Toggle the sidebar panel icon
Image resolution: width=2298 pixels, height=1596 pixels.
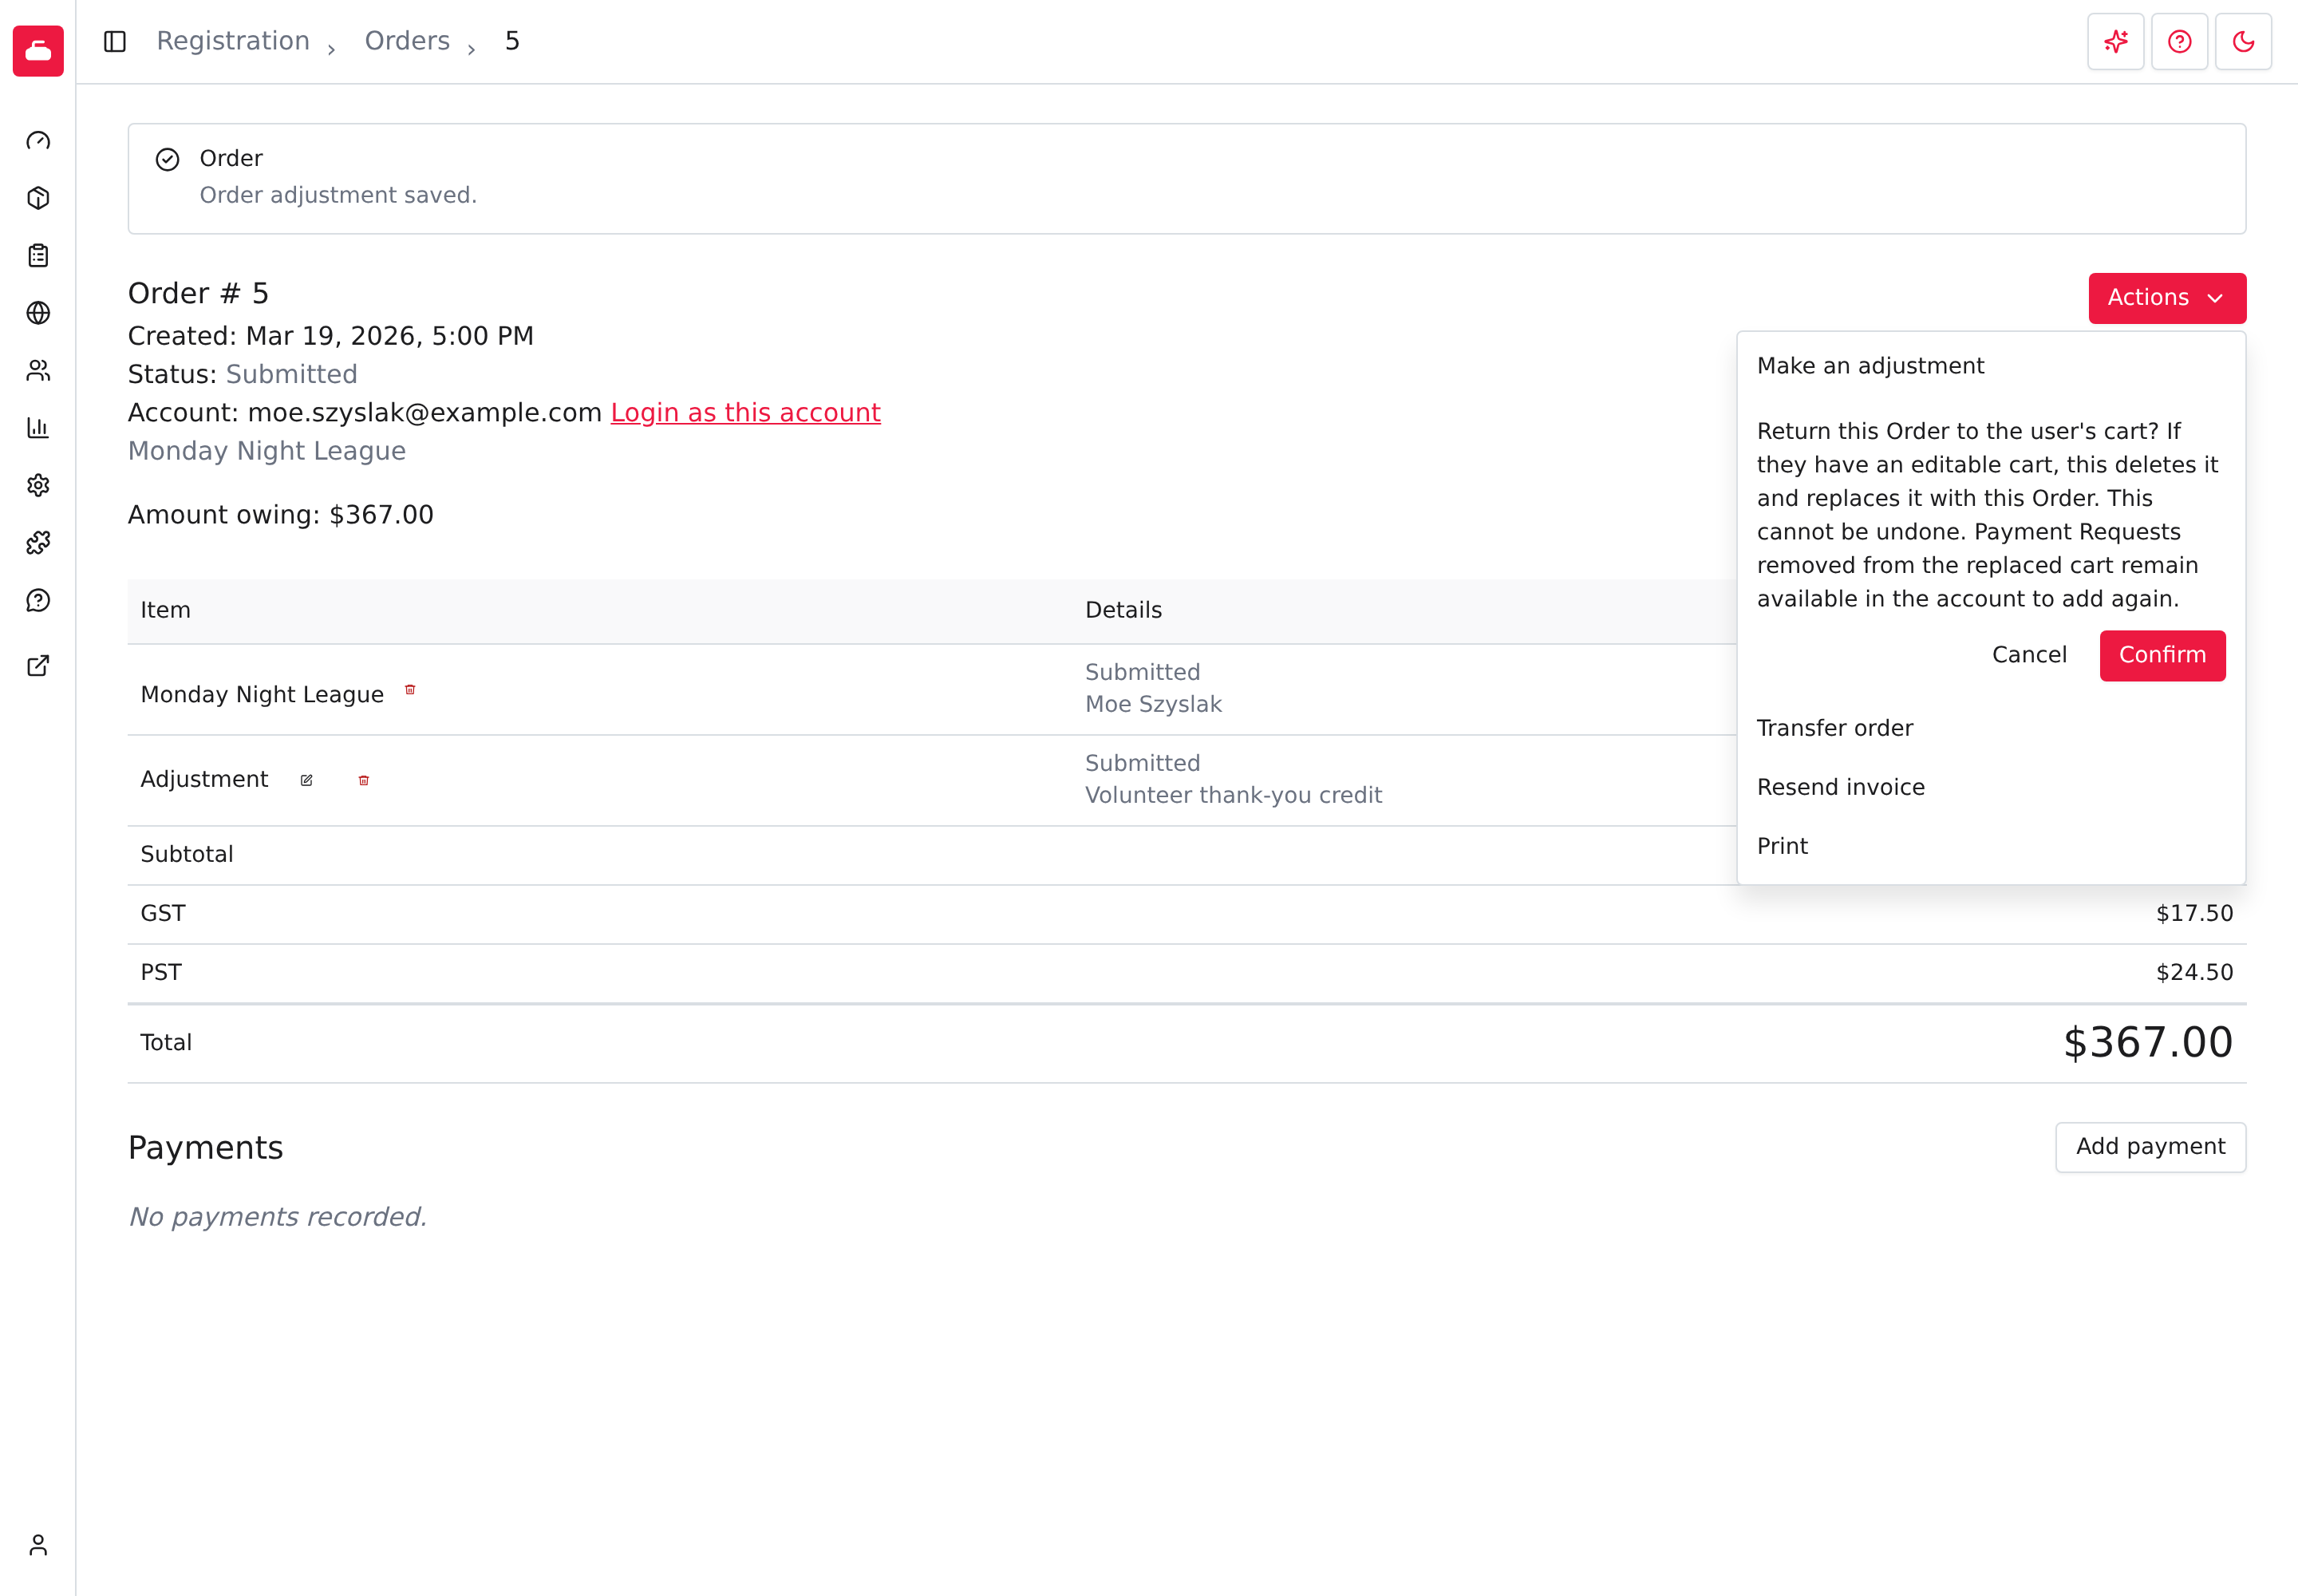tap(115, 41)
